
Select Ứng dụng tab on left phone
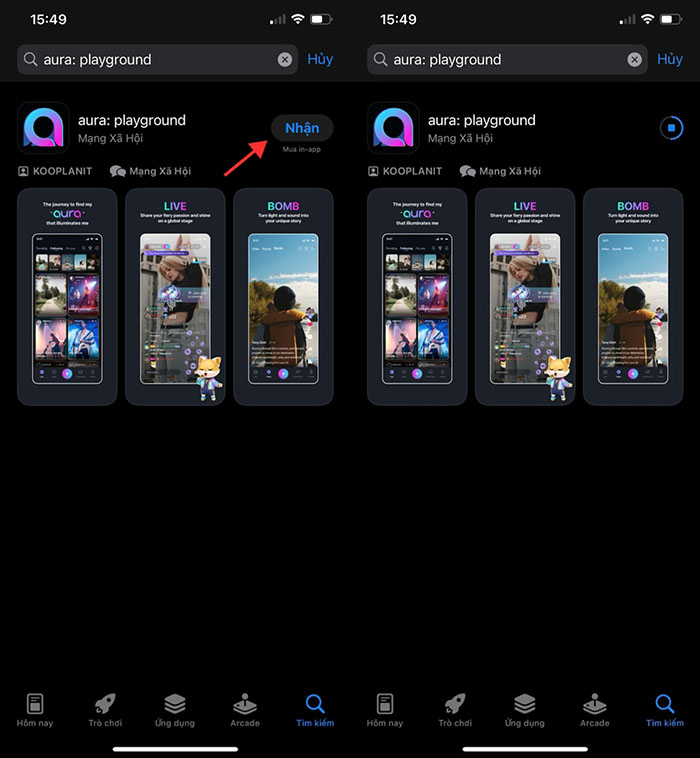[175, 709]
